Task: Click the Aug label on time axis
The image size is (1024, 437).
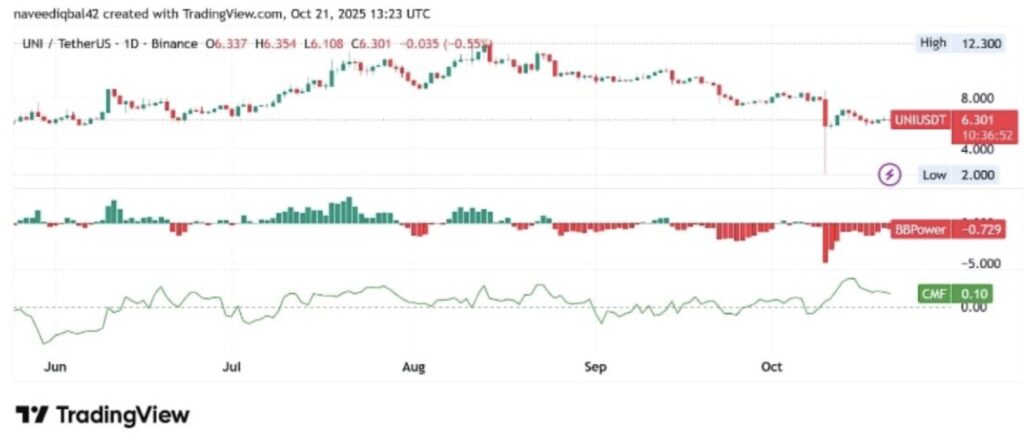Action: click(x=412, y=368)
